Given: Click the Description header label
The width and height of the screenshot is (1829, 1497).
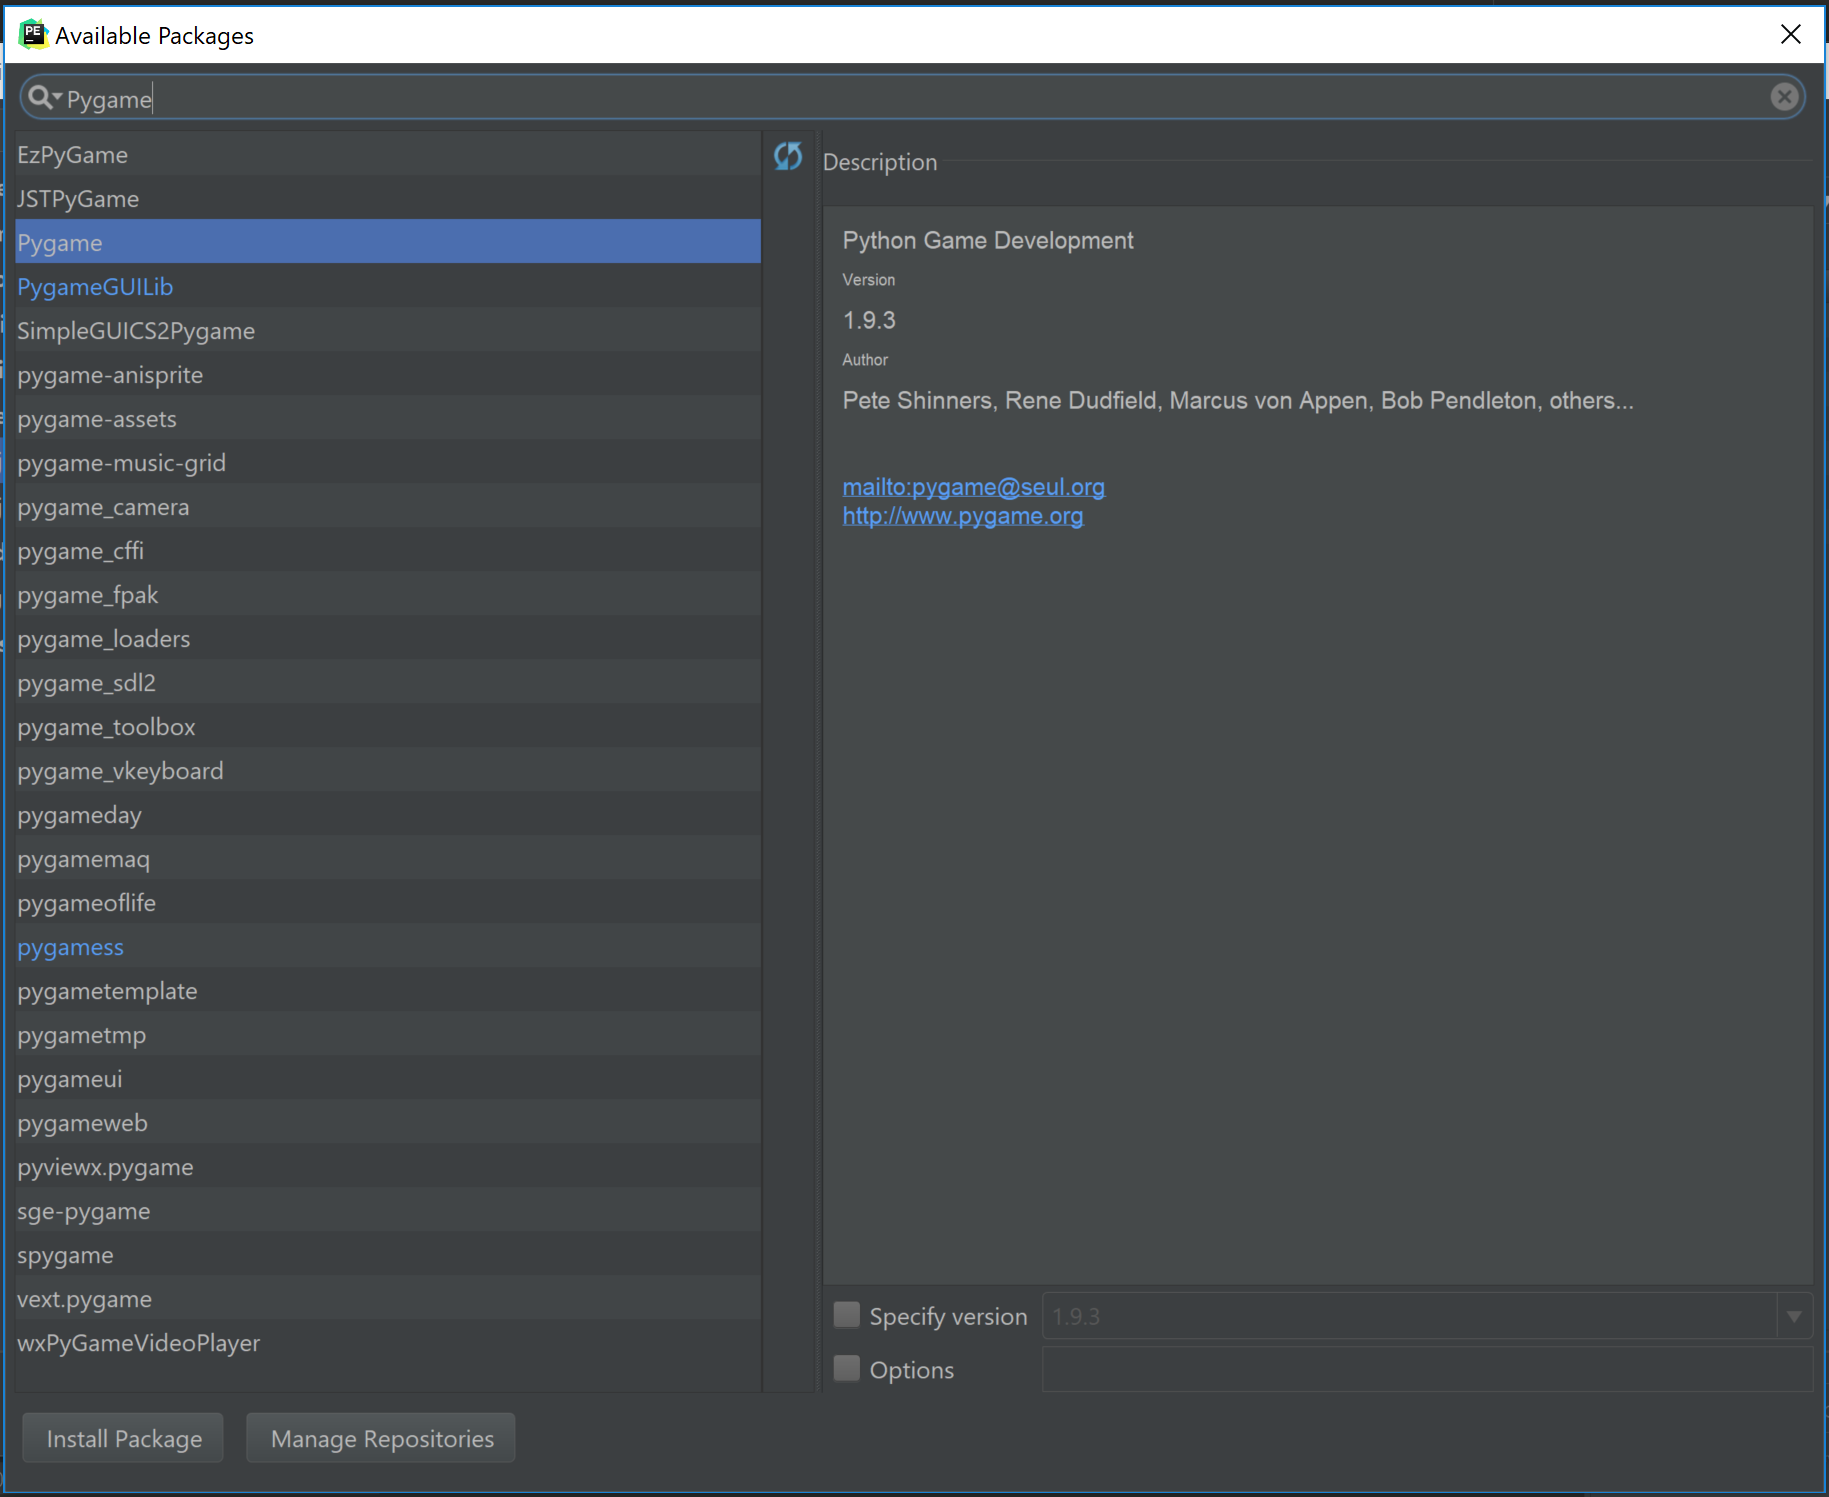Looking at the screenshot, I should click(x=880, y=162).
